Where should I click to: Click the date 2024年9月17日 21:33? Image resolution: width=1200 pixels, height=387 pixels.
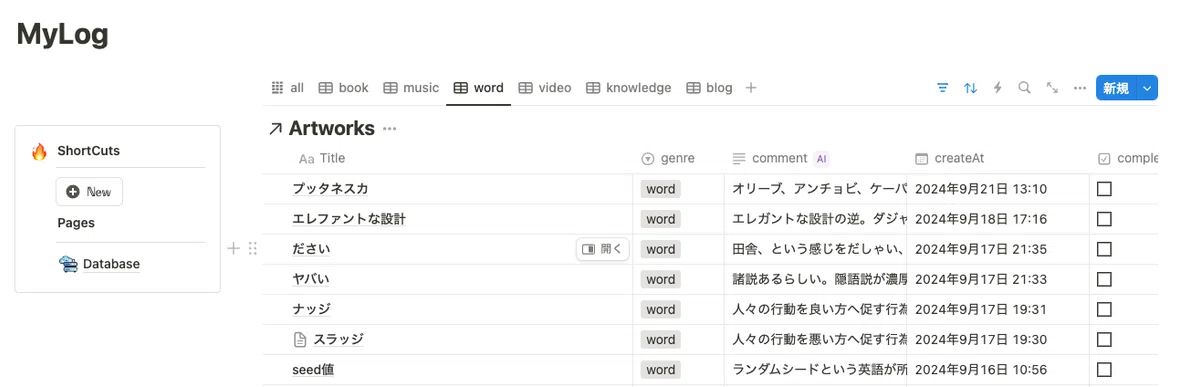click(981, 279)
